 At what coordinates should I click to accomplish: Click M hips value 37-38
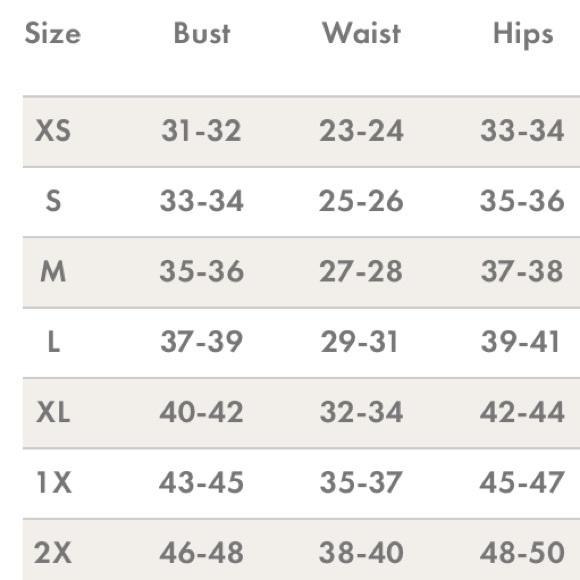coord(522,271)
